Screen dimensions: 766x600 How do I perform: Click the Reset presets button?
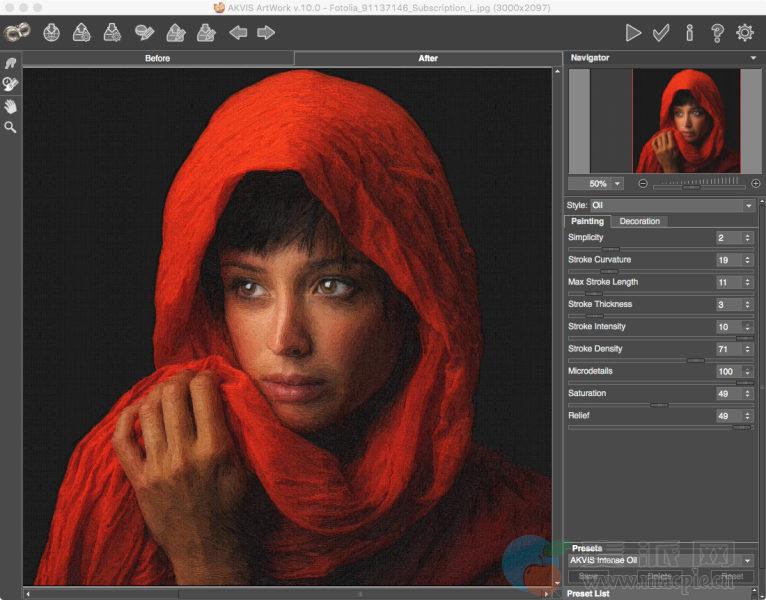(731, 577)
